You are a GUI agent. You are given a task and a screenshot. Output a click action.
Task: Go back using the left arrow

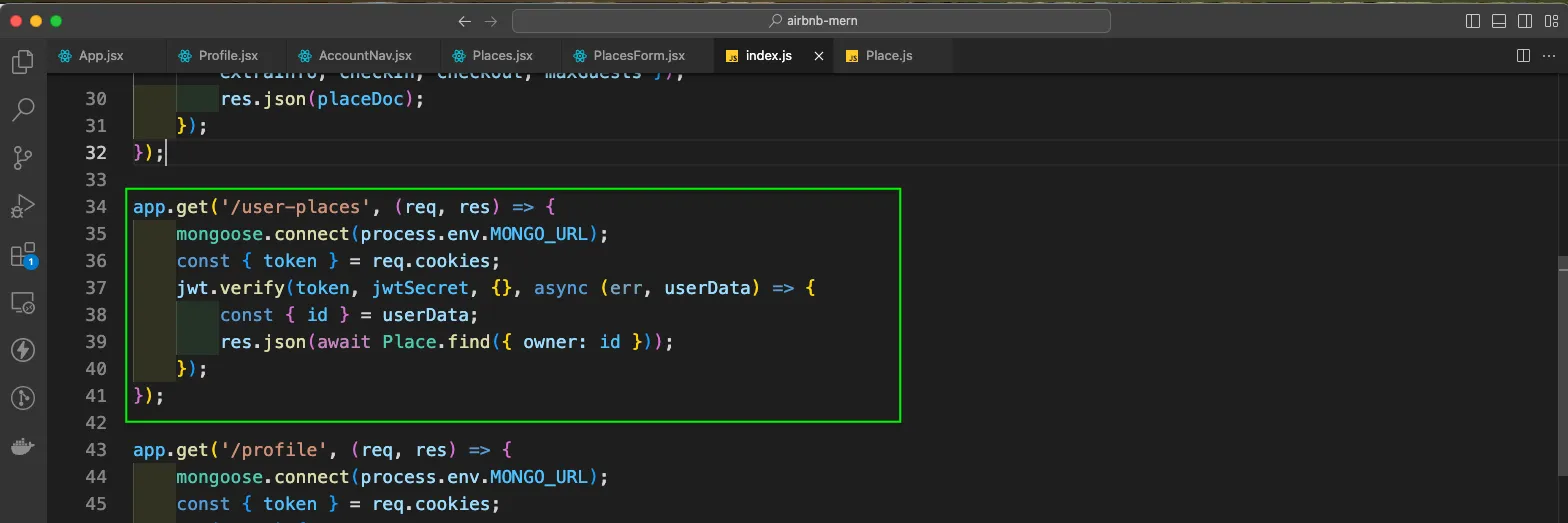tap(464, 21)
